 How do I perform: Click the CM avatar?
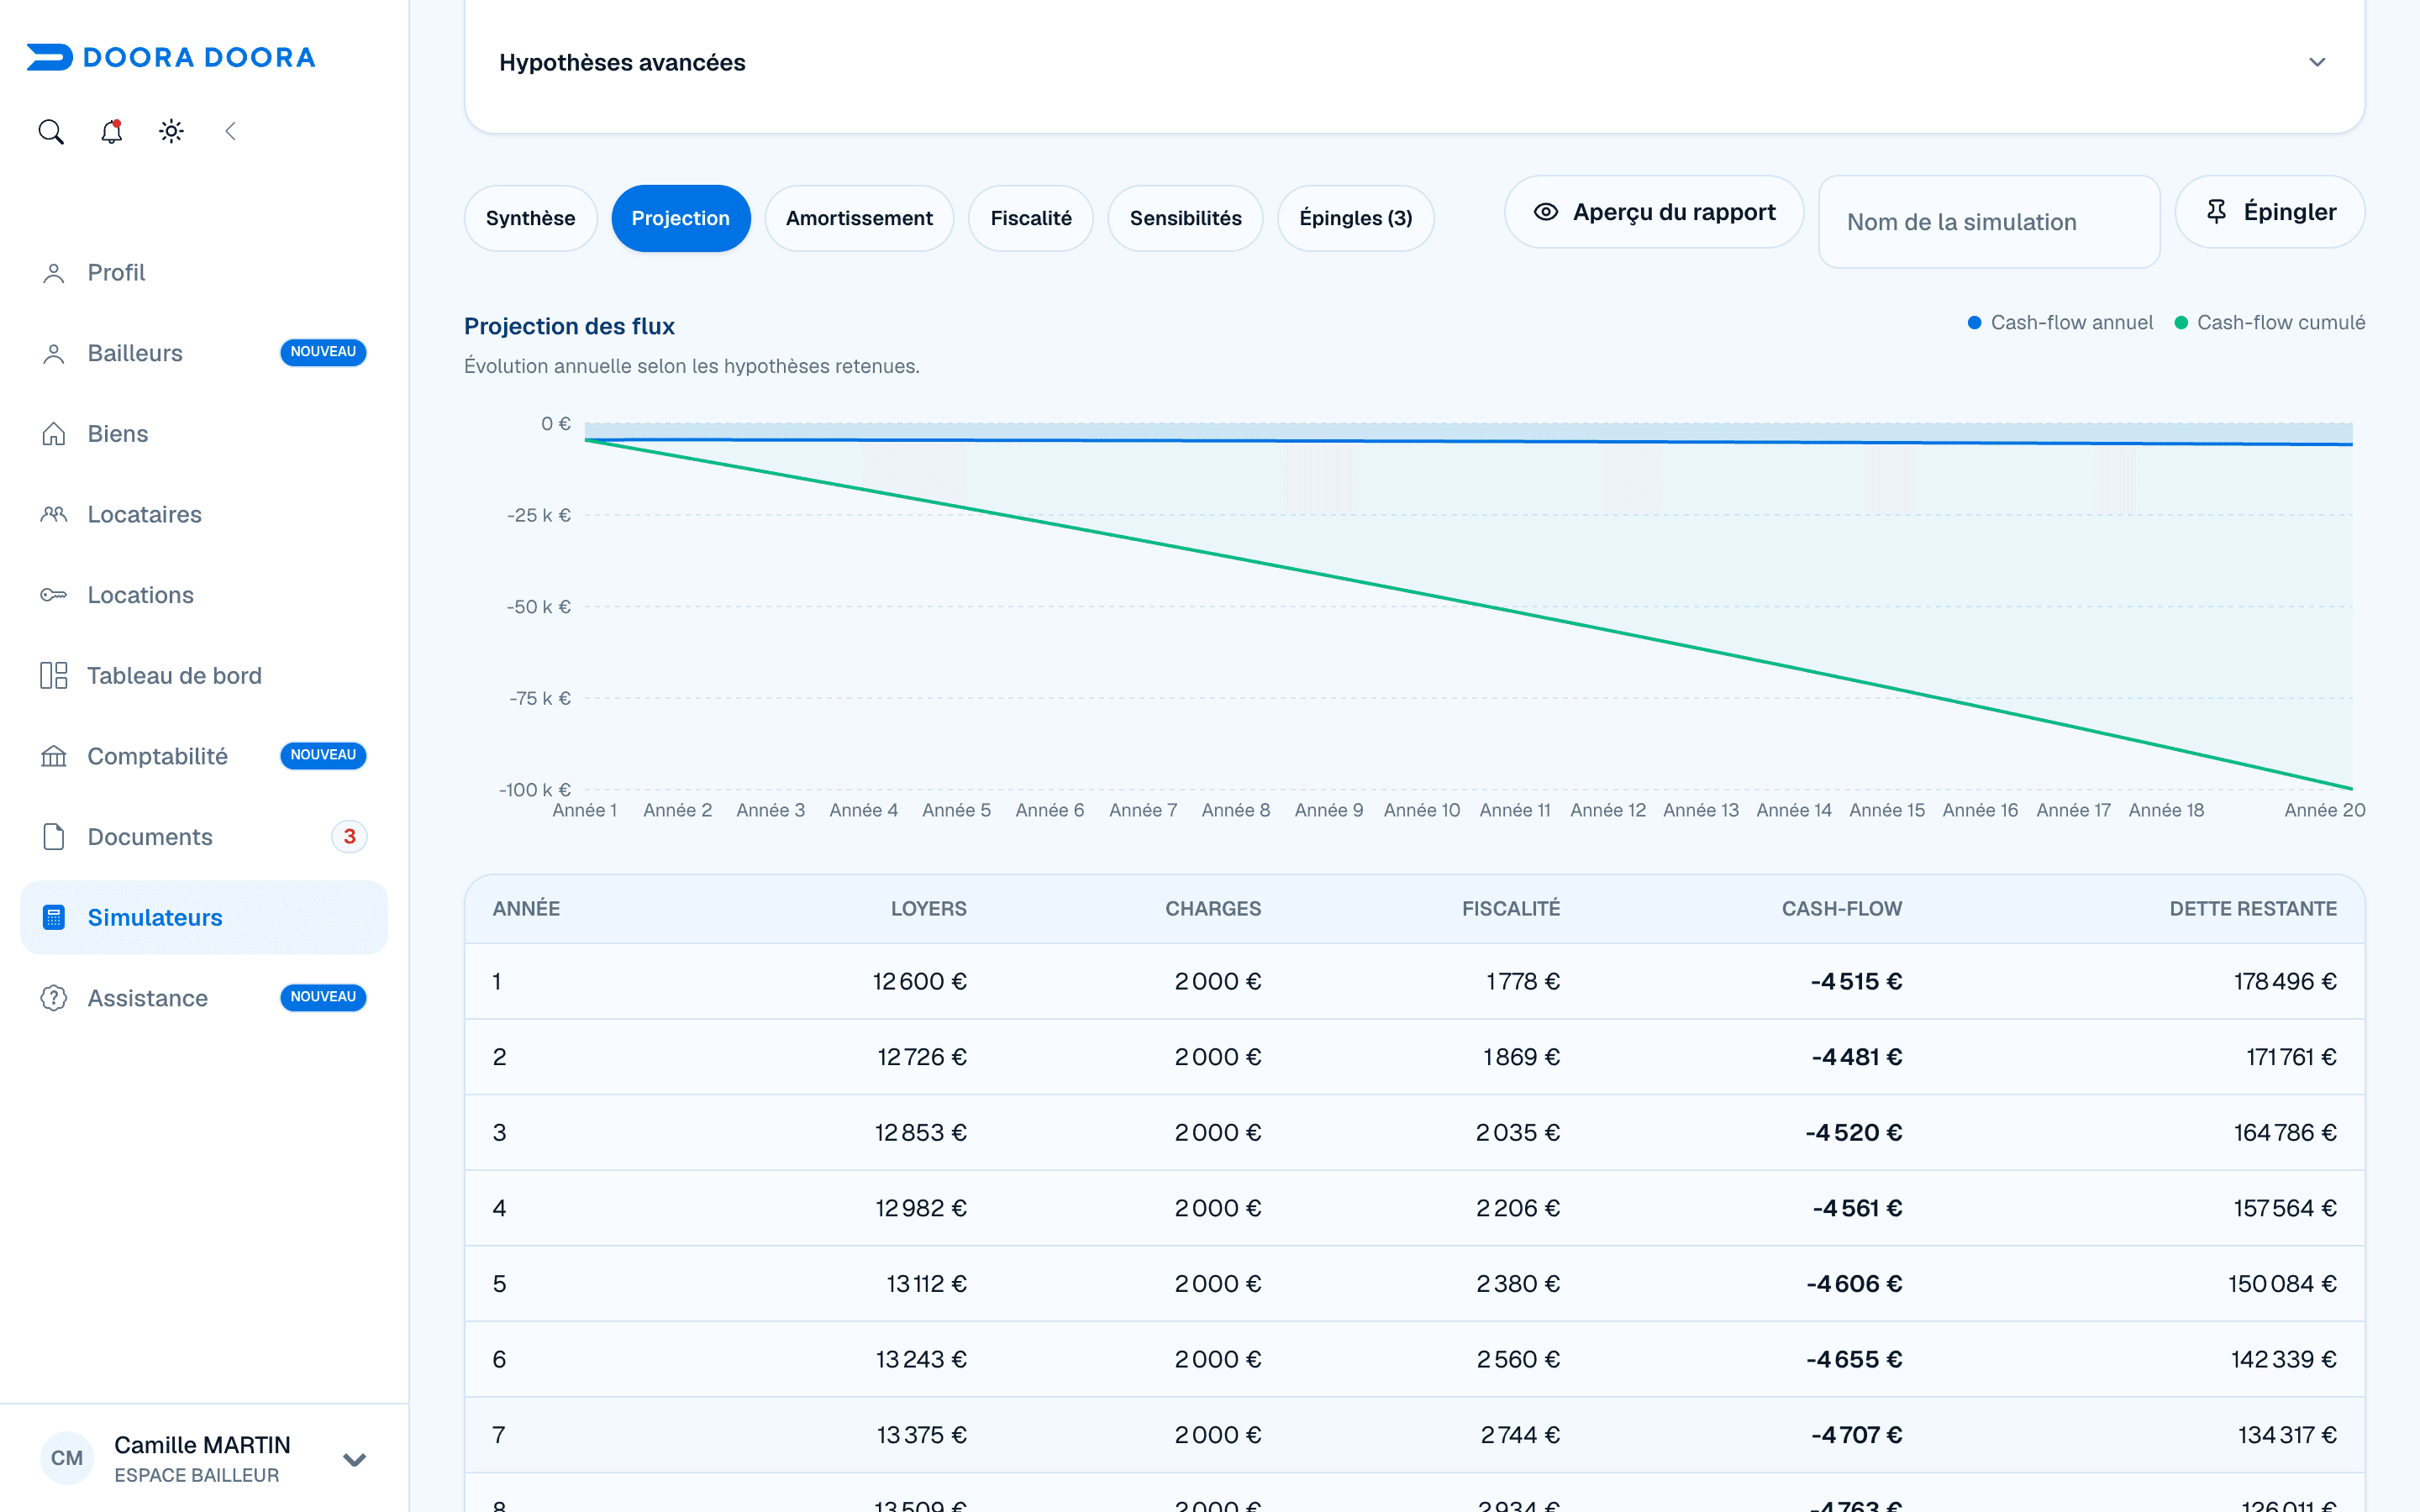(67, 1458)
